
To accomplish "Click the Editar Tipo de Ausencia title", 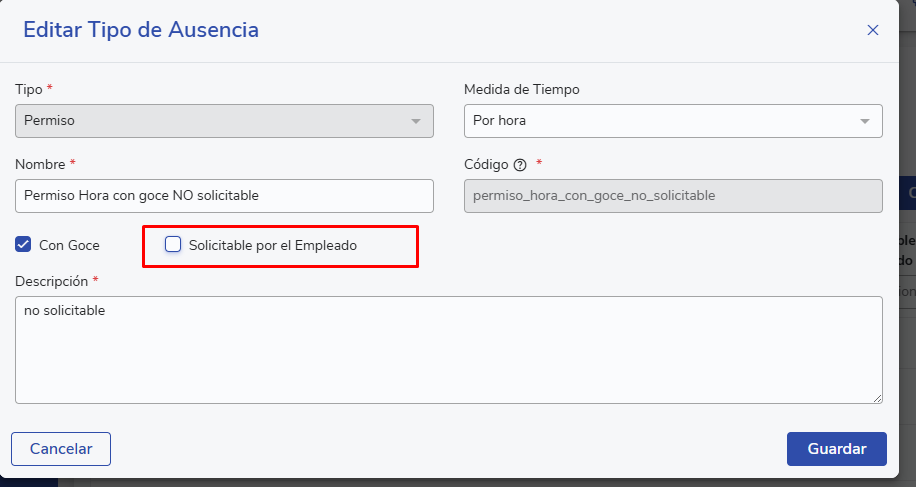I will tap(141, 30).
